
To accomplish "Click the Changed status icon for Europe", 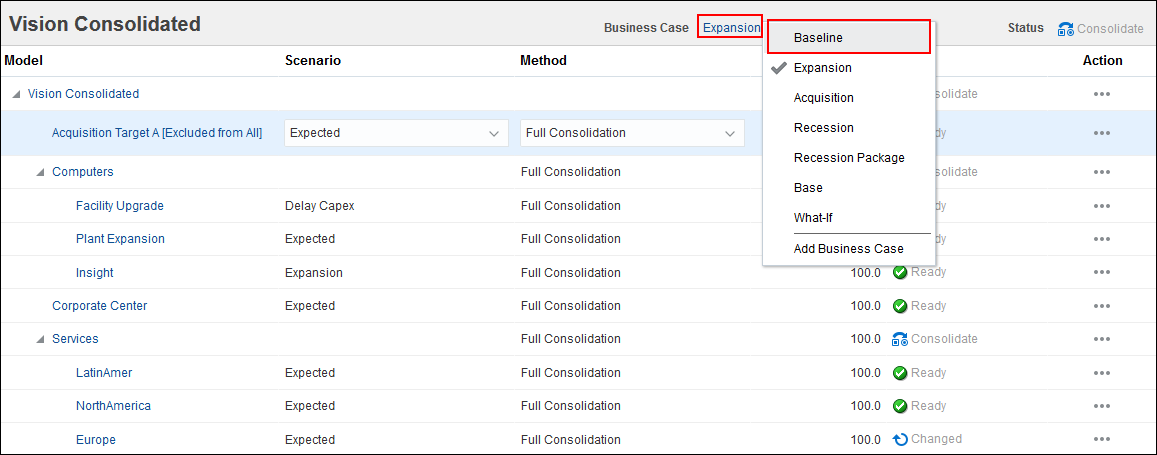I will (900, 439).
